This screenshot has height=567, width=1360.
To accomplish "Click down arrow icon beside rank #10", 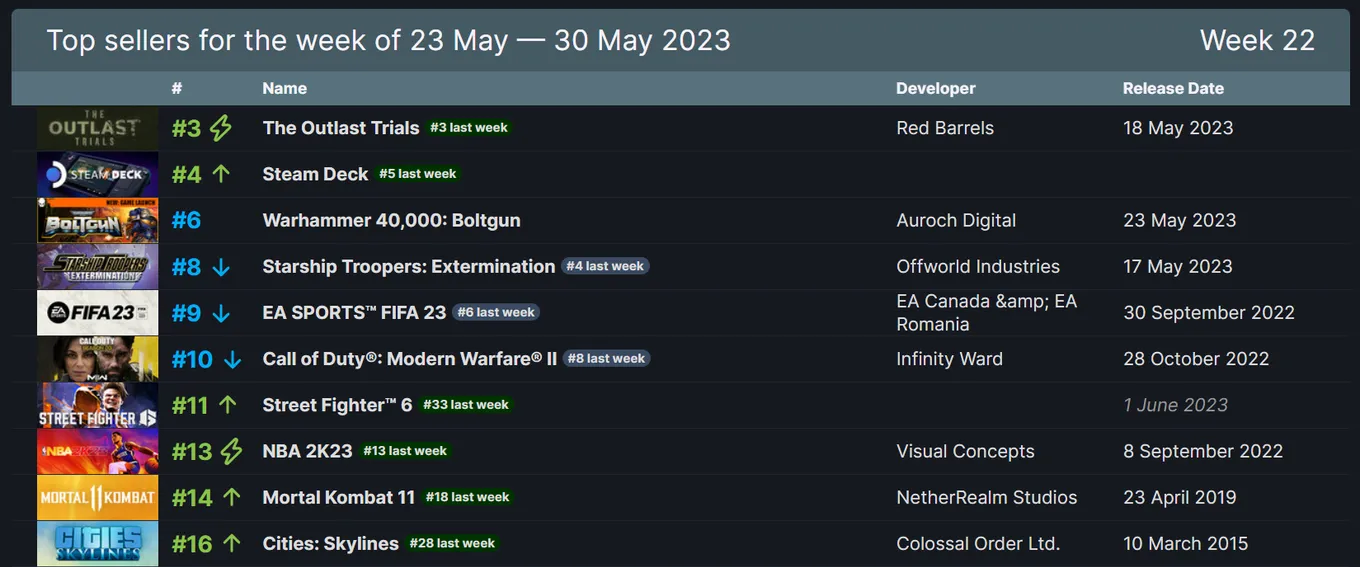I will point(232,359).
